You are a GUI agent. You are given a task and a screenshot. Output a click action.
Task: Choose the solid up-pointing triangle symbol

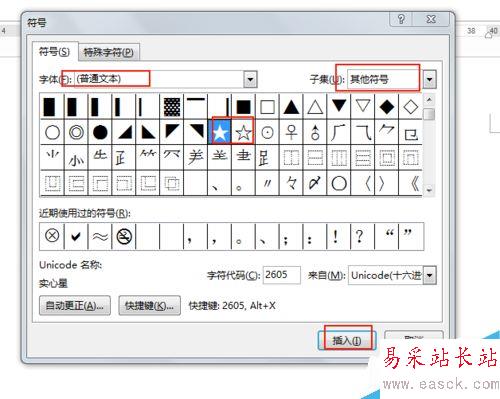coord(291,107)
